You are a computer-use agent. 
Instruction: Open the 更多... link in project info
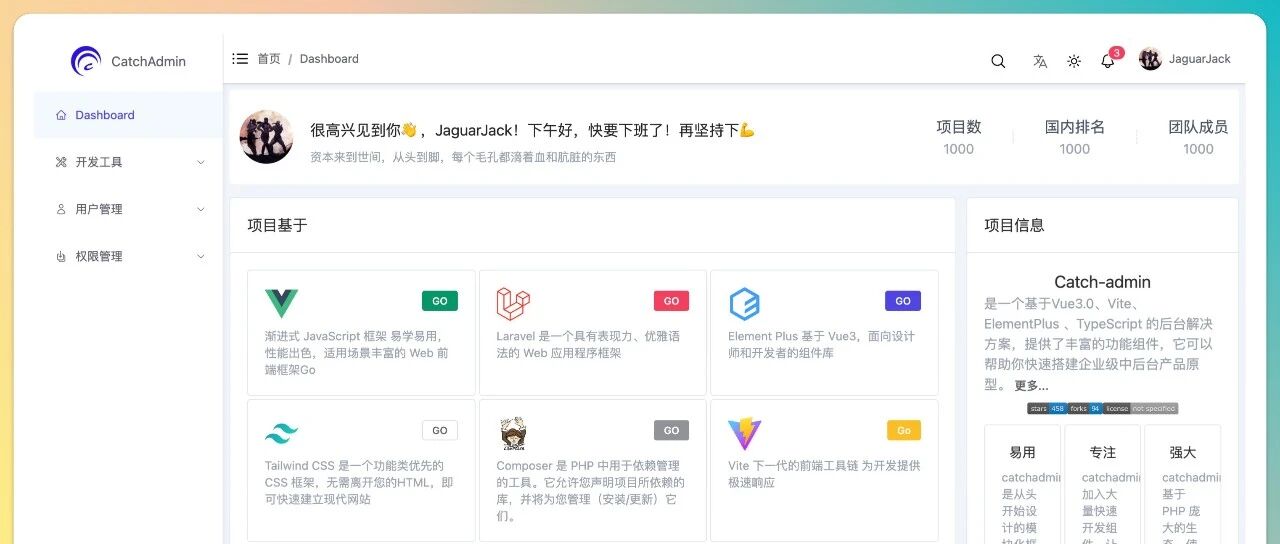[1031, 385]
